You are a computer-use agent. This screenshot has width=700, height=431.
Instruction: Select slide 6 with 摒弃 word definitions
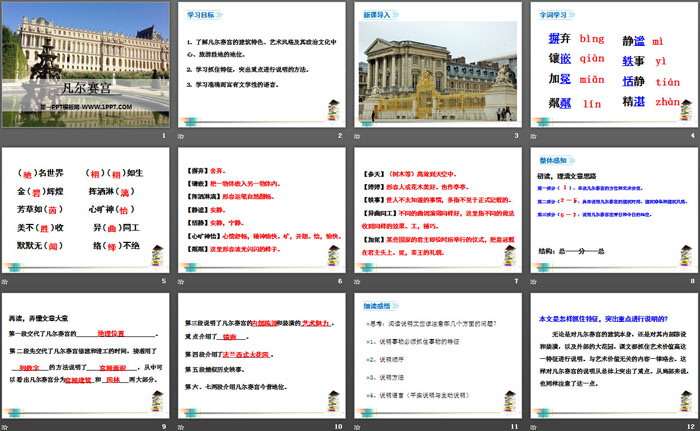[x=262, y=210]
